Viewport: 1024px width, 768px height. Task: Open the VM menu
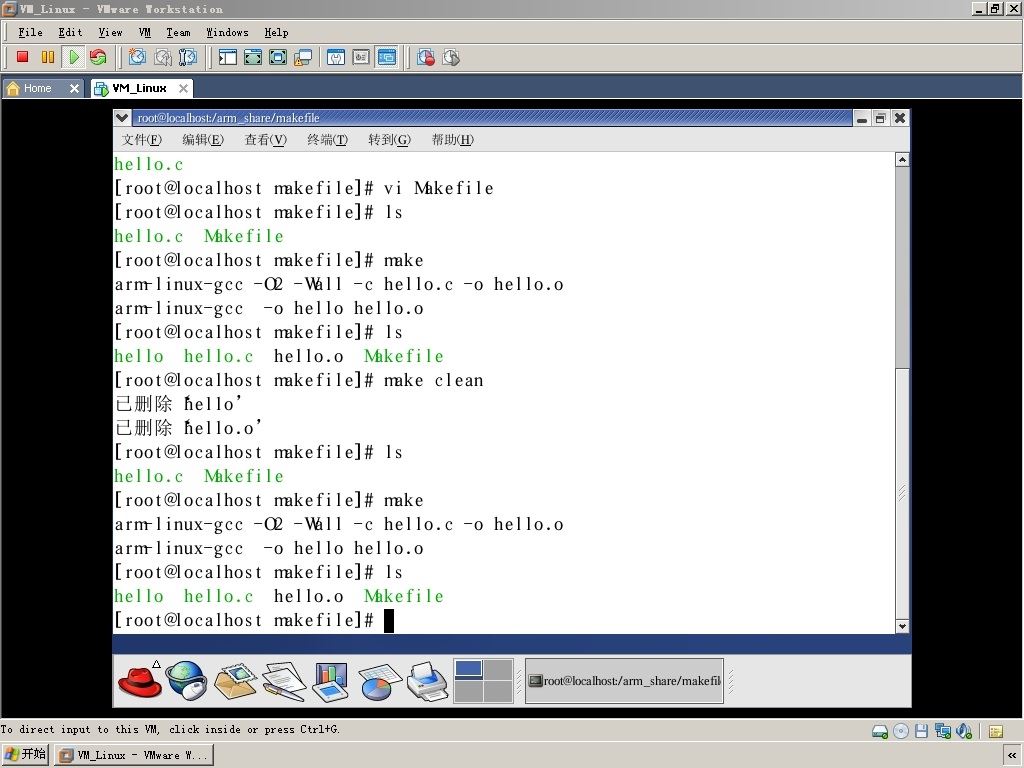(x=145, y=32)
